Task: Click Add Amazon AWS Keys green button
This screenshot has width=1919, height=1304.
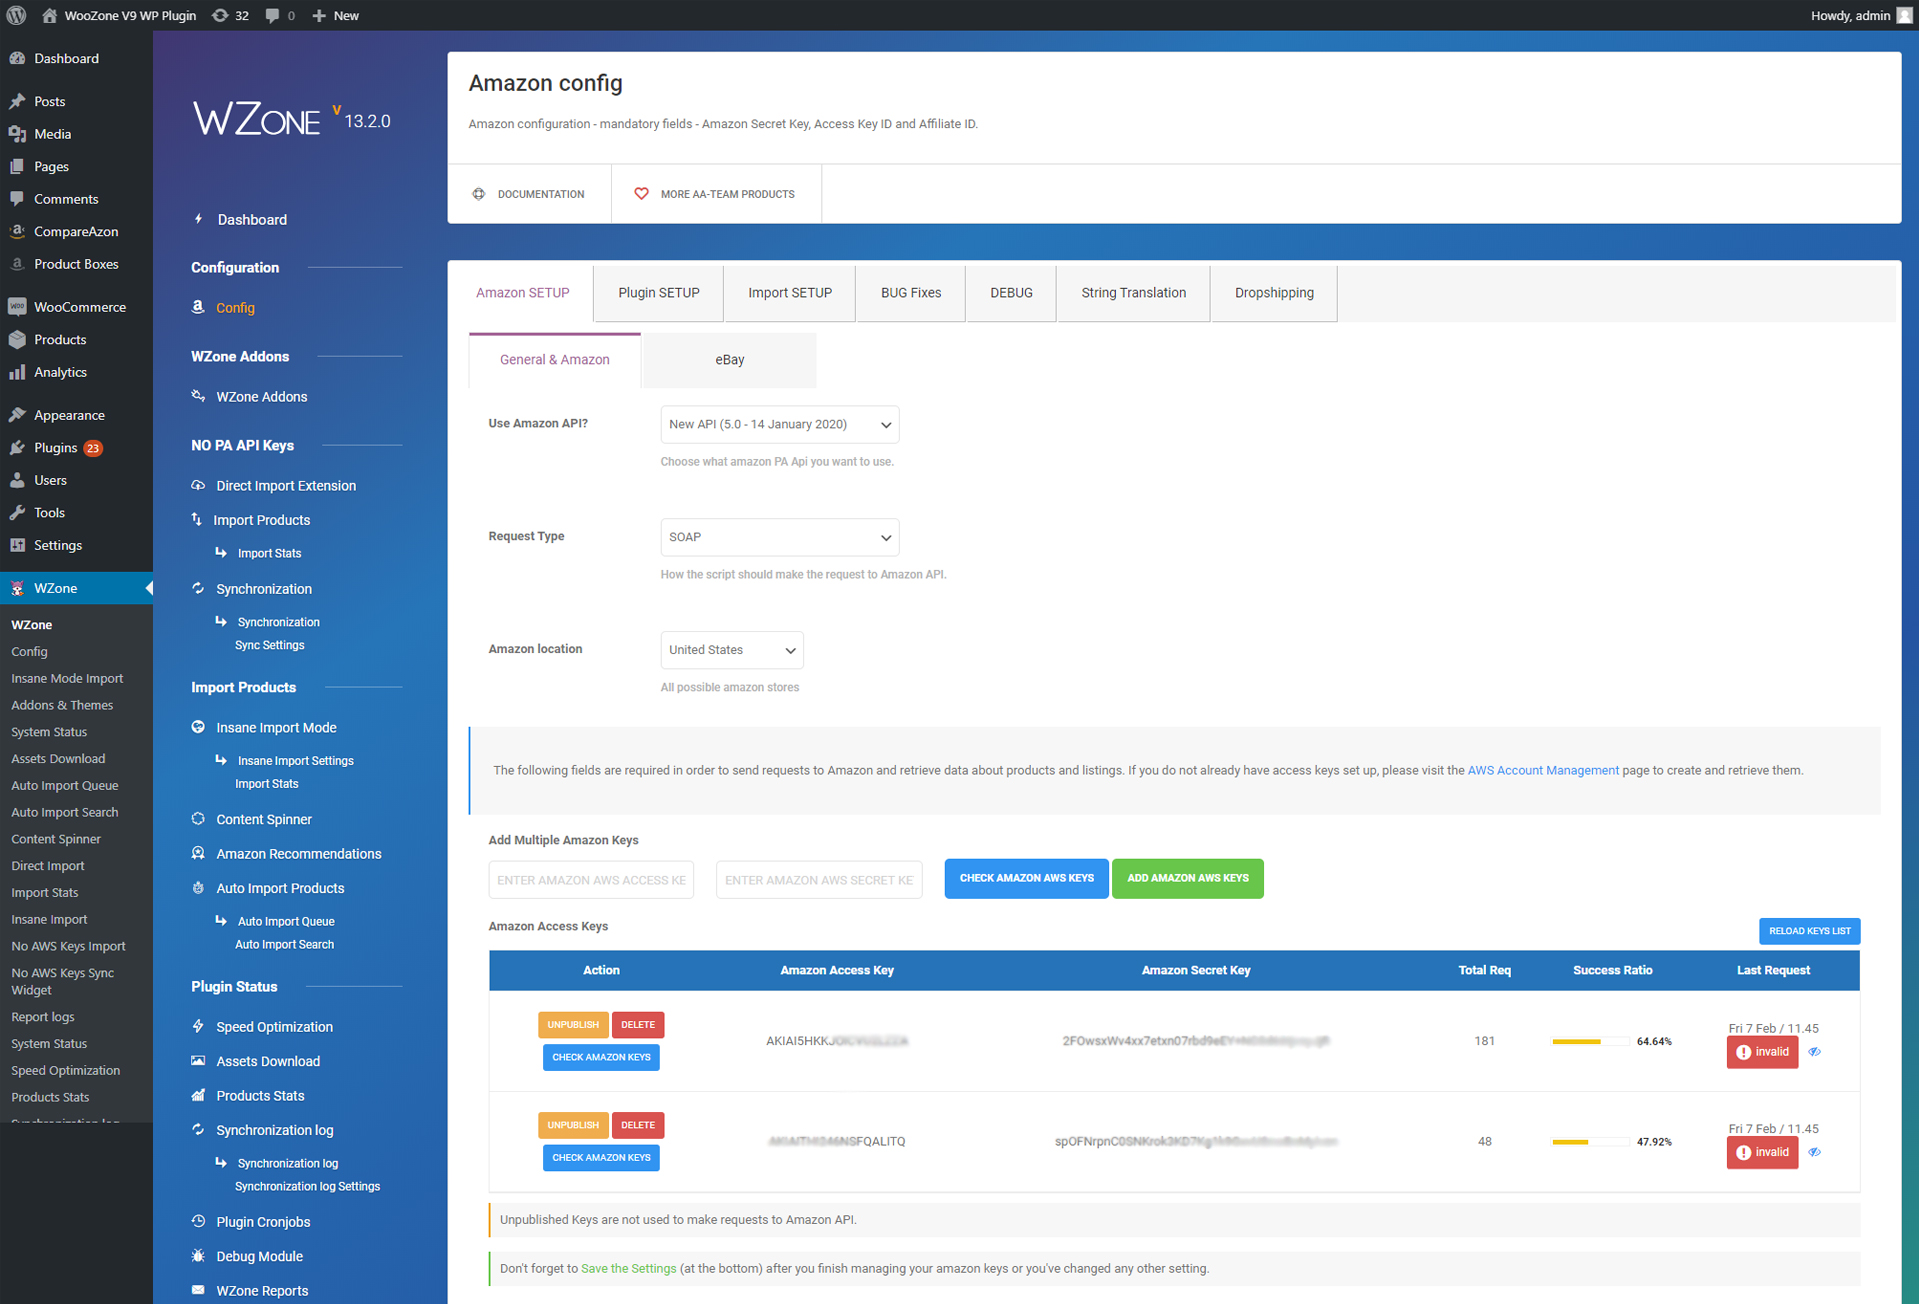Action: (1187, 878)
